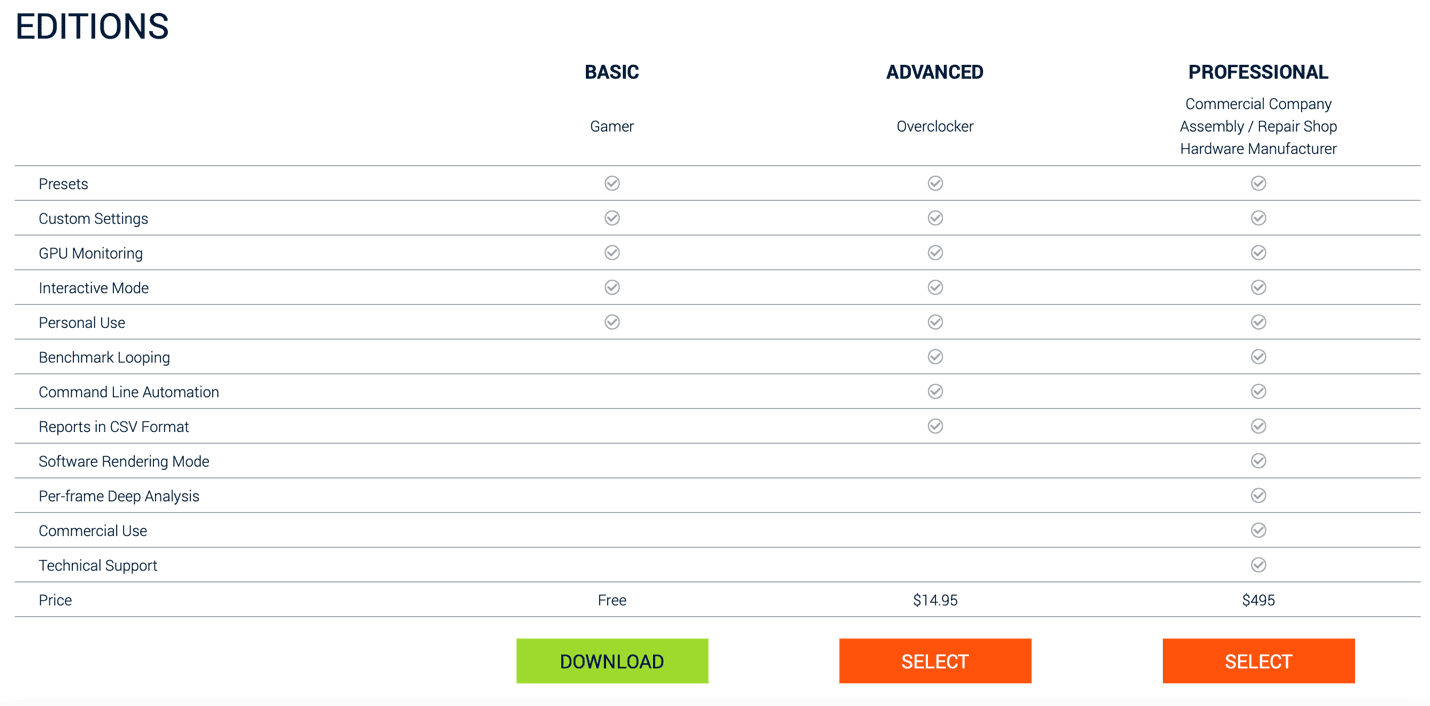The image size is (1430, 706).
Task: Click the Per-frame Deep Analysis checkmark
Action: (x=1258, y=495)
